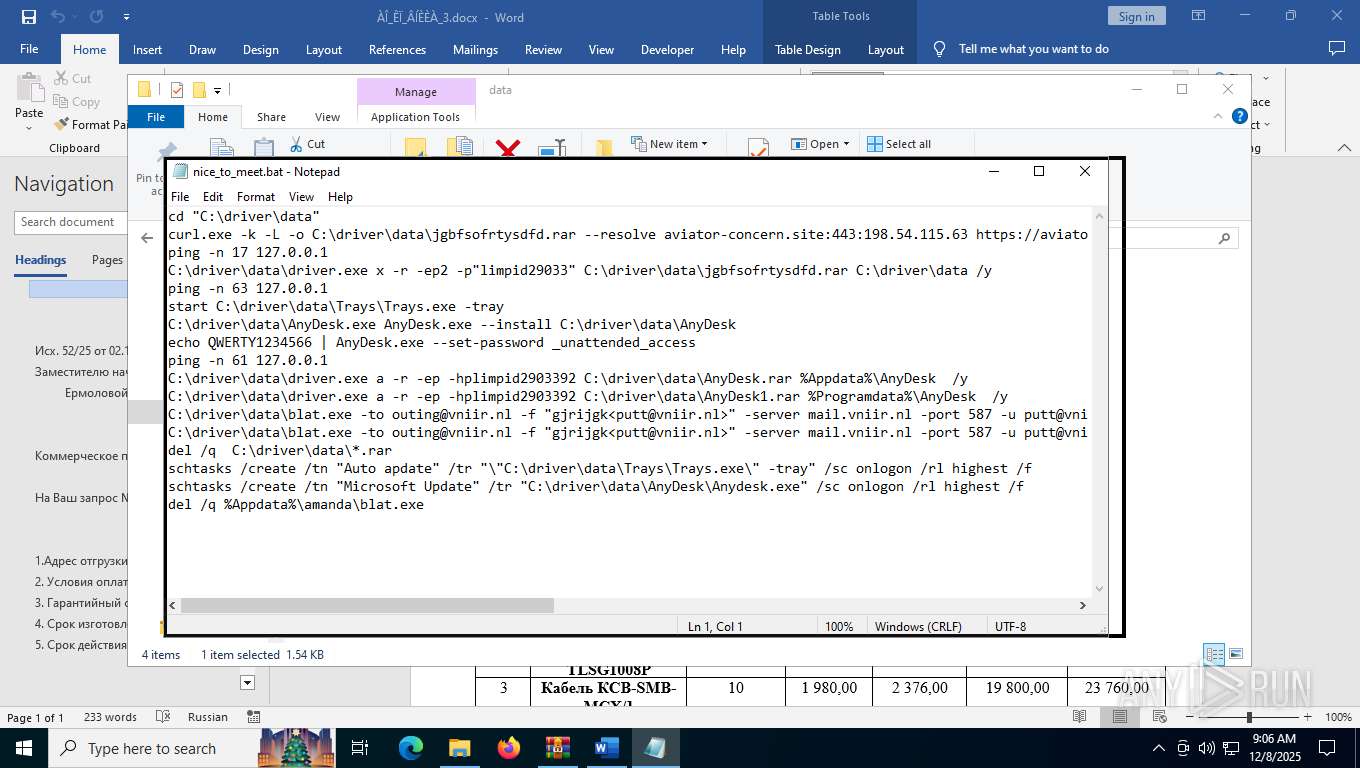
Task: Switch Explorer to details view
Action: coord(1214,655)
